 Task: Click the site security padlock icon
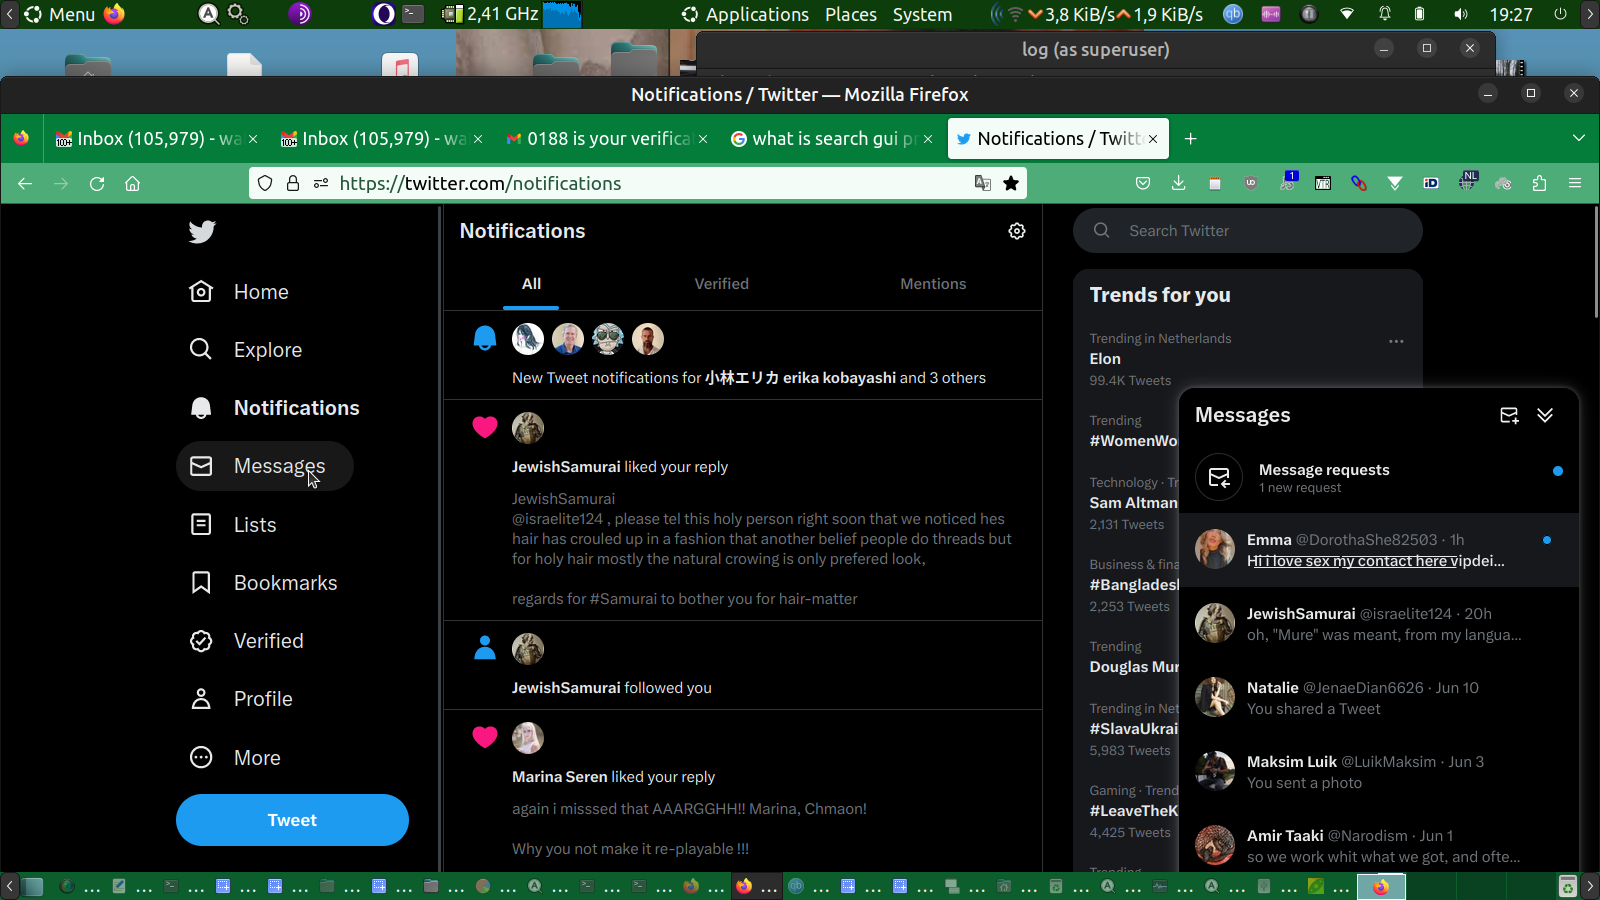pos(293,183)
